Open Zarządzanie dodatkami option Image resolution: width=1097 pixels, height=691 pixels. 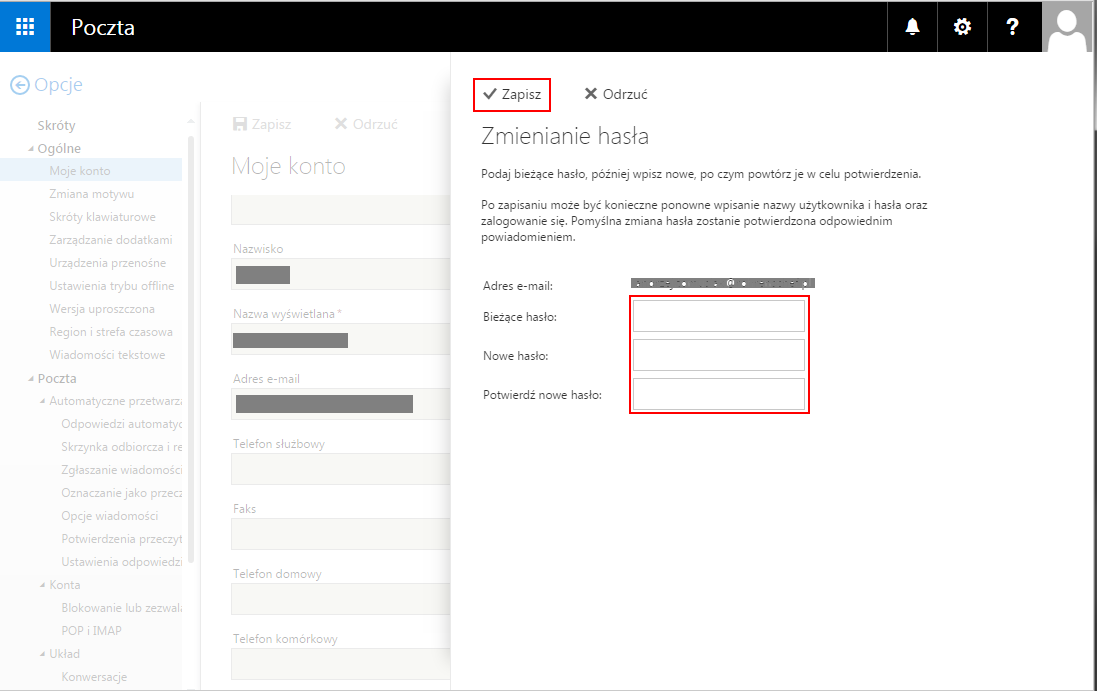pyautogui.click(x=111, y=240)
